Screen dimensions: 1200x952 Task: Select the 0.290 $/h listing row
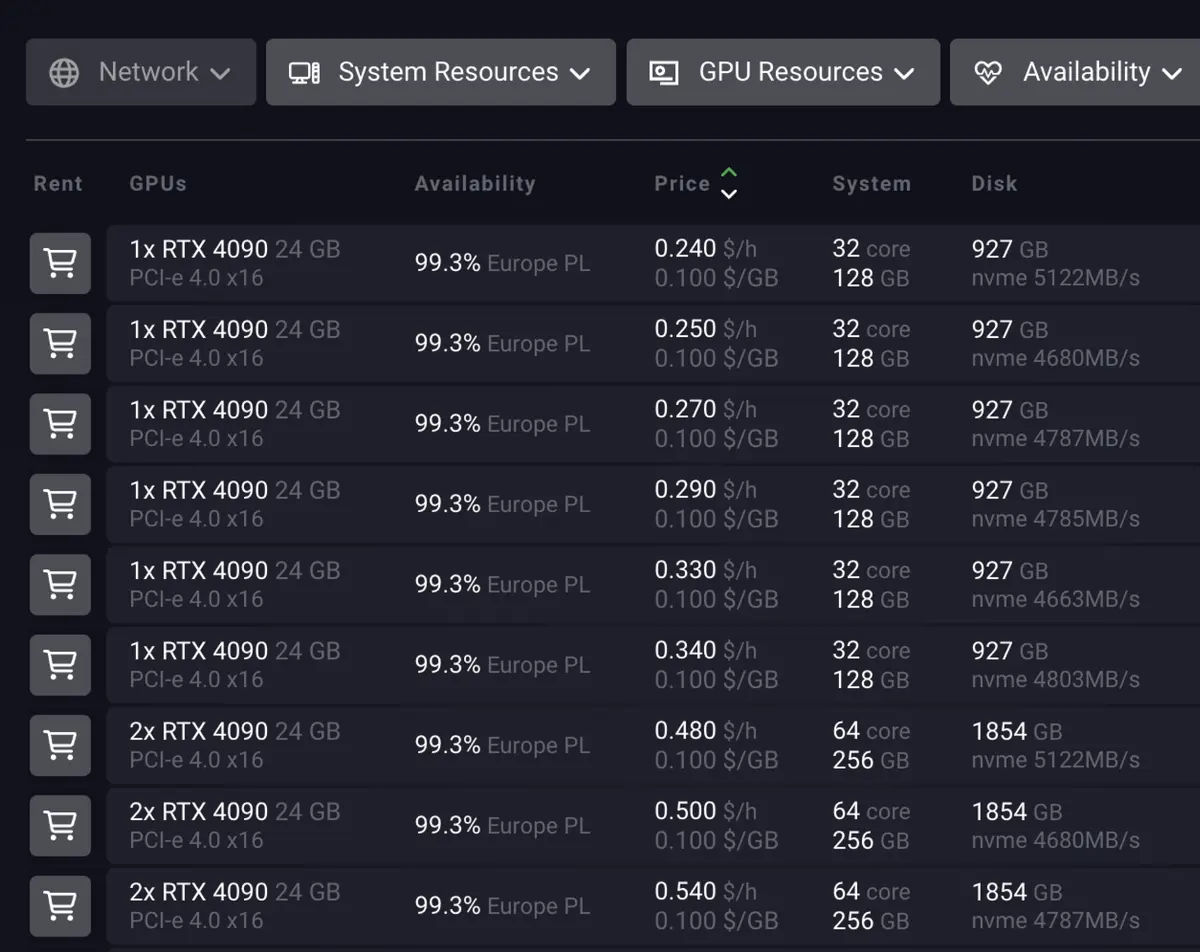coord(500,503)
